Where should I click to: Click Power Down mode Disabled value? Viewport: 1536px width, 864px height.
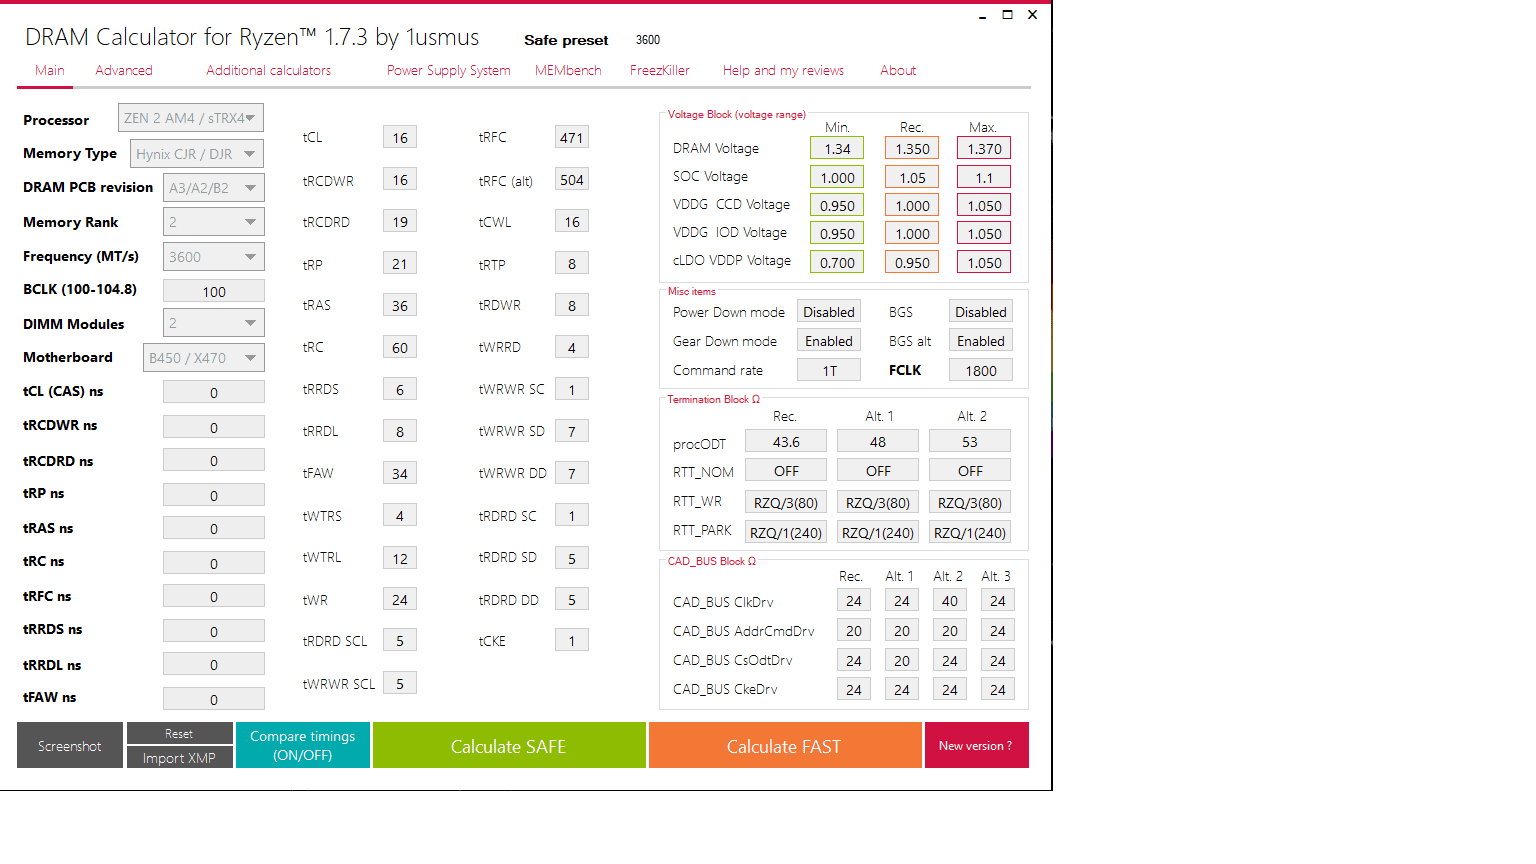click(829, 312)
